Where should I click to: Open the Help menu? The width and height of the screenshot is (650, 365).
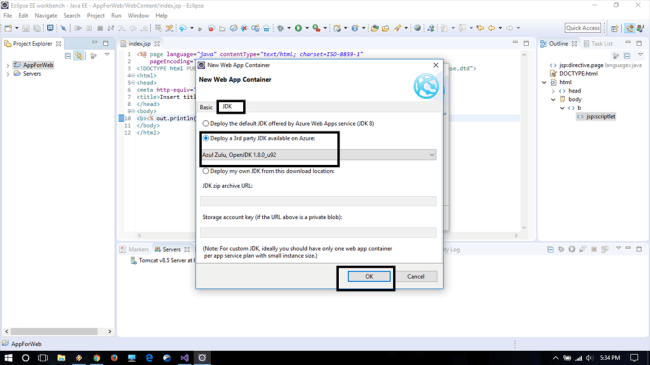(161, 15)
